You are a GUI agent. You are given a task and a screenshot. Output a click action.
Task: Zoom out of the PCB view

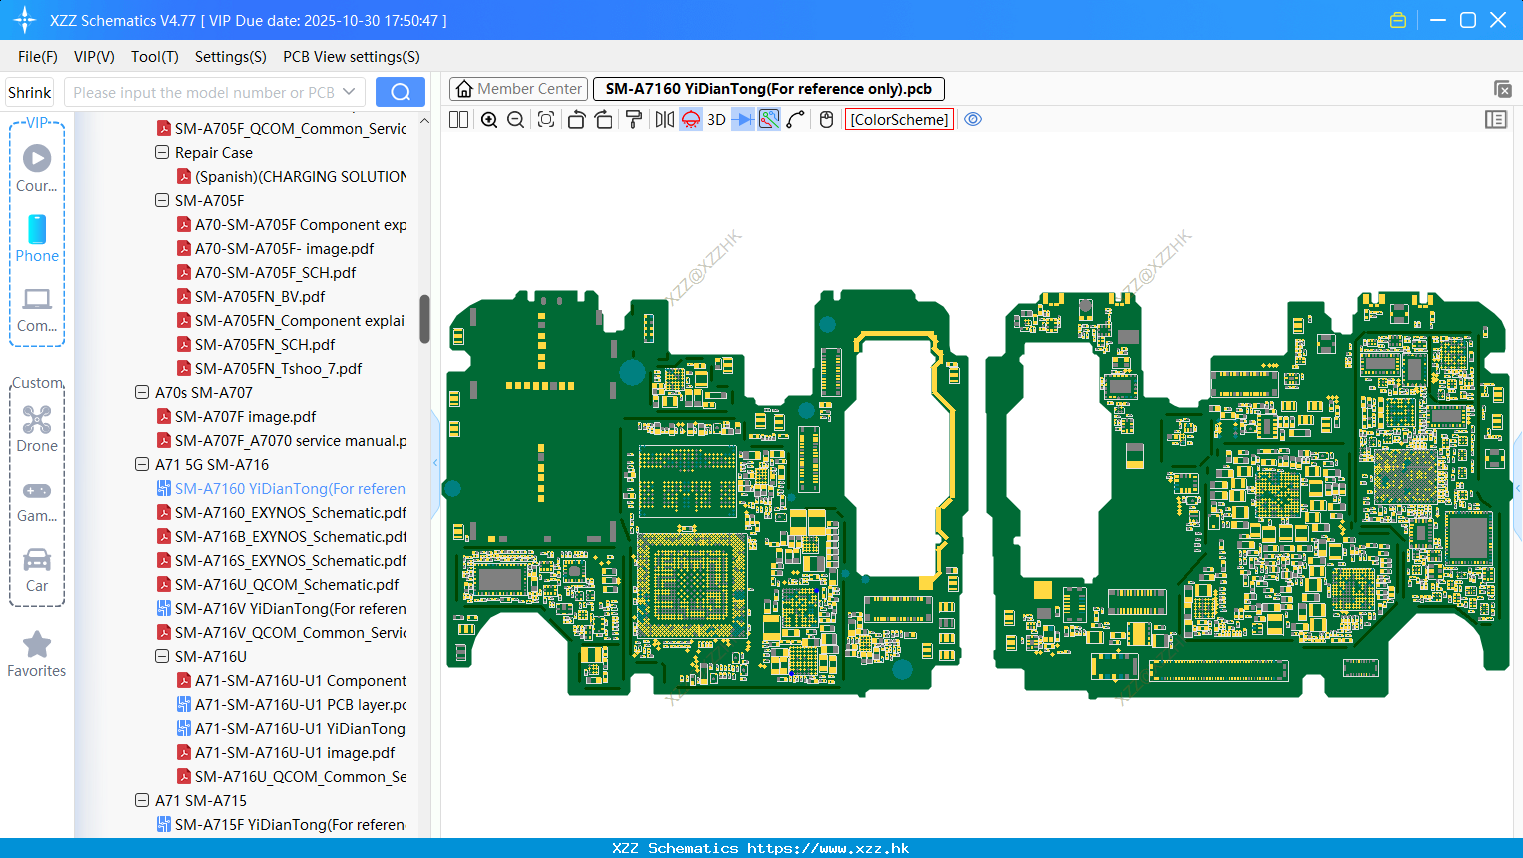click(516, 120)
